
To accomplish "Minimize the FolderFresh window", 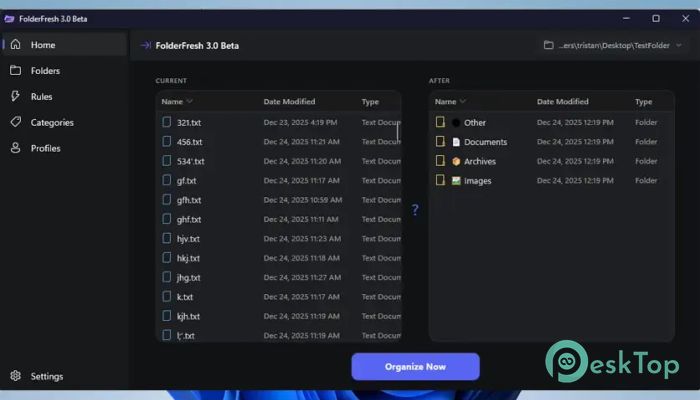I will click(626, 18).
